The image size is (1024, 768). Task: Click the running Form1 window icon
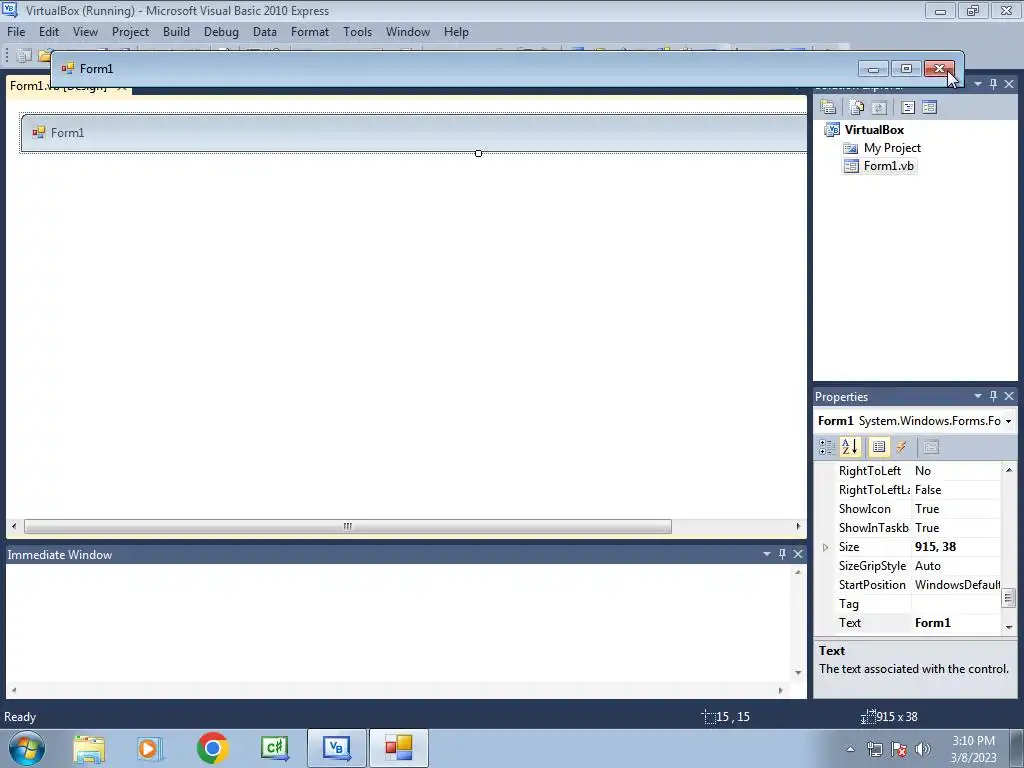pos(67,69)
